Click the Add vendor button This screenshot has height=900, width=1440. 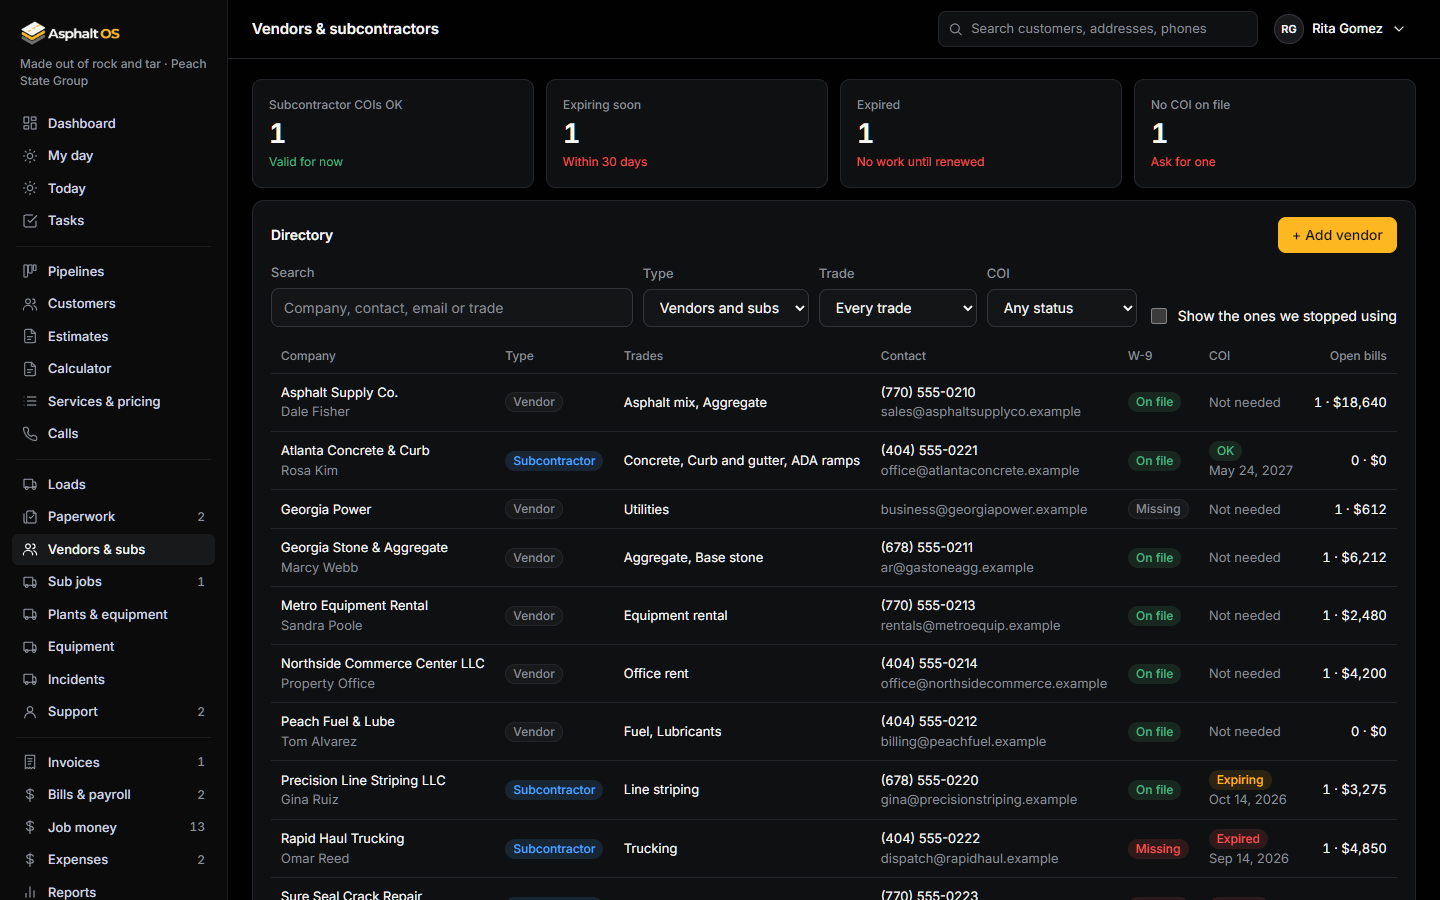pos(1337,235)
